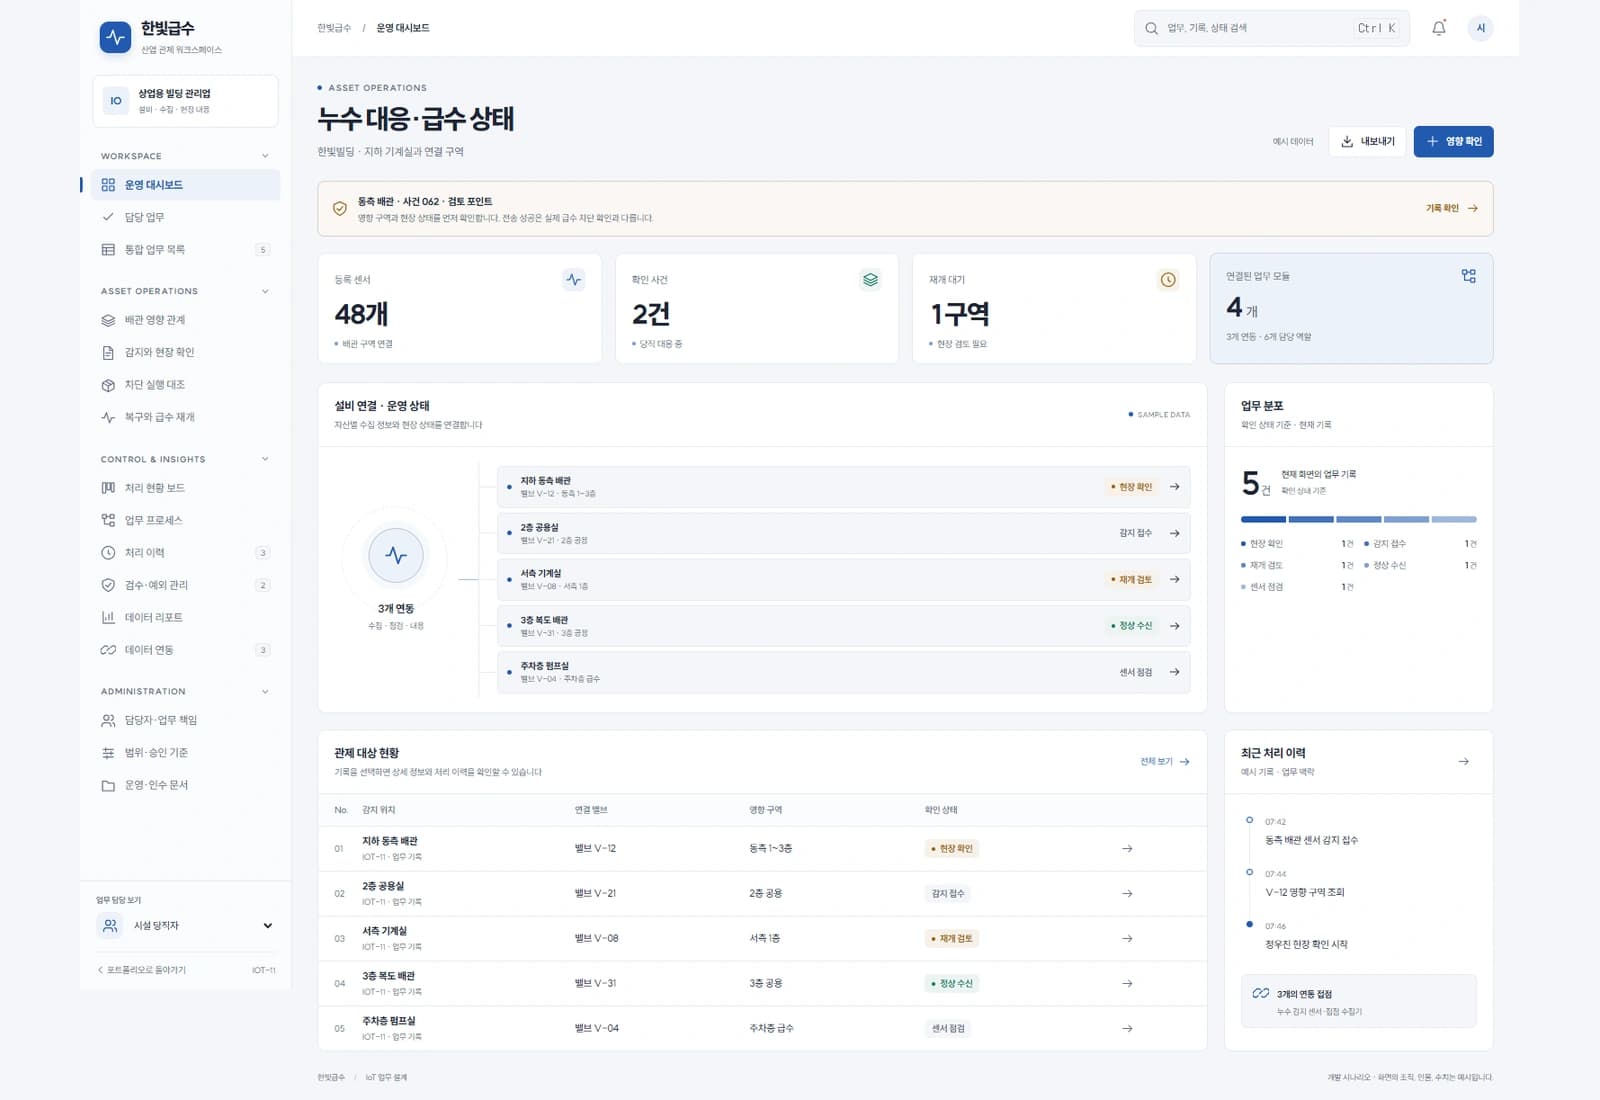The height and width of the screenshot is (1100, 1600).
Task: Collapse the WORKSPACE section chevron
Action: click(x=265, y=156)
